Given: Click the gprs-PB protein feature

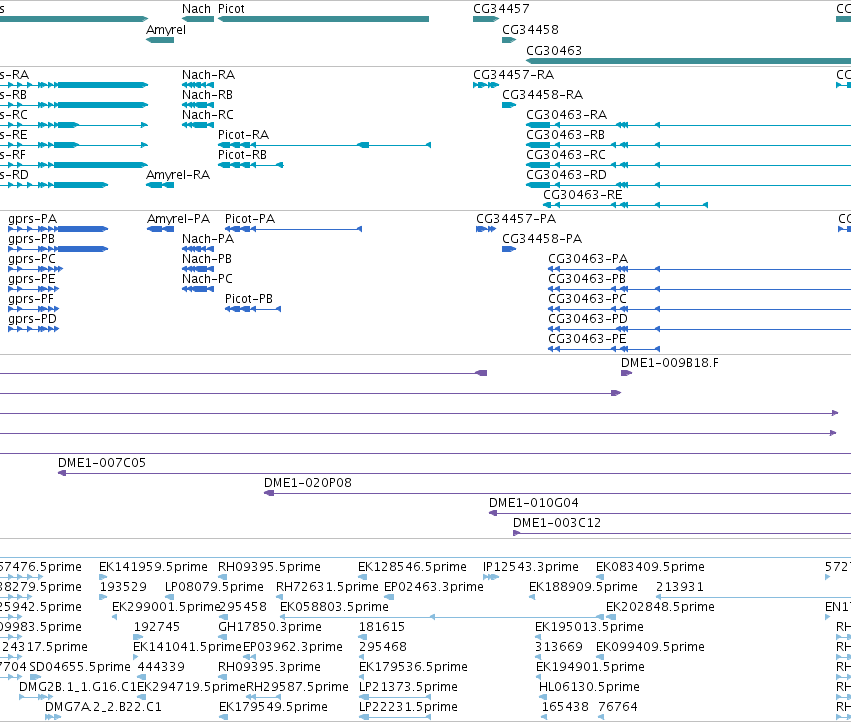Looking at the screenshot, I should (x=58, y=249).
